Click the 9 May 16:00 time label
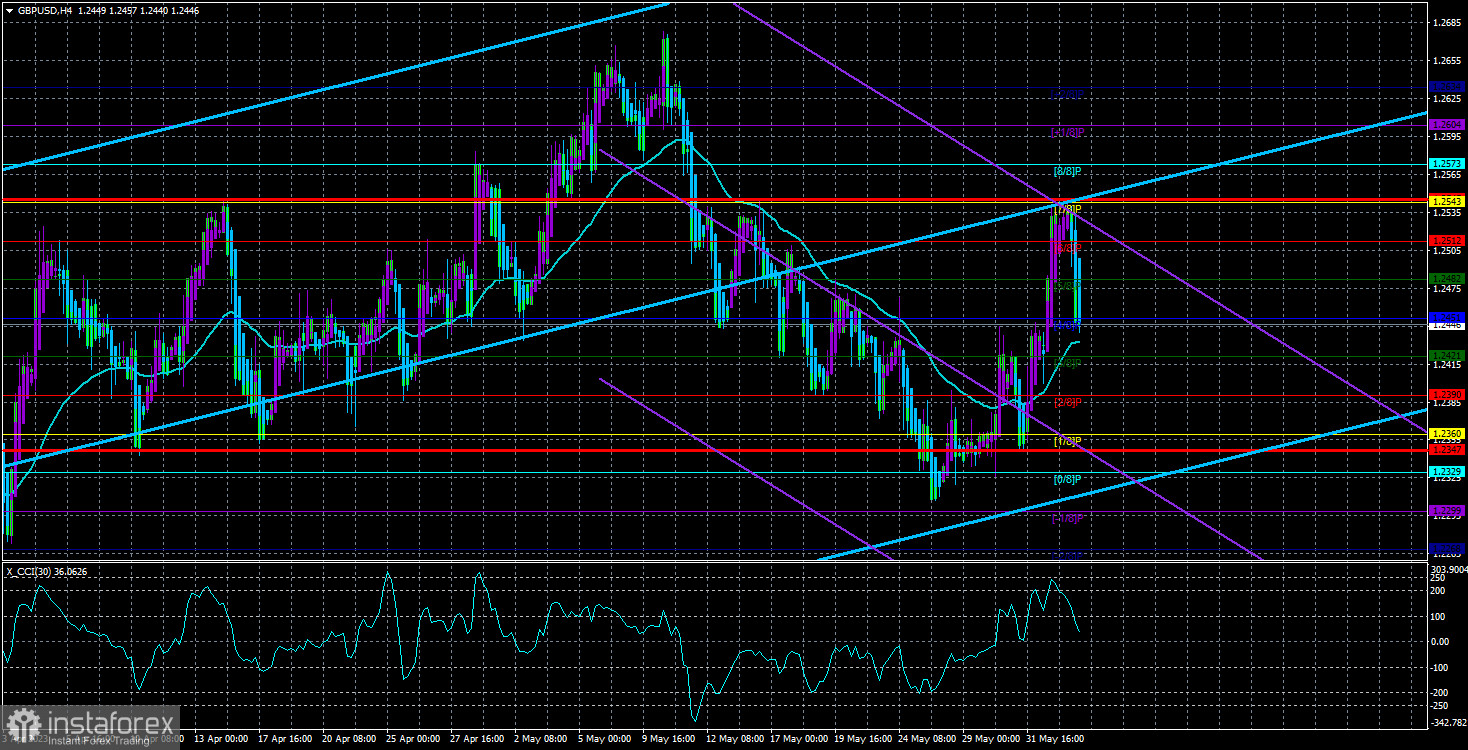 [668, 739]
